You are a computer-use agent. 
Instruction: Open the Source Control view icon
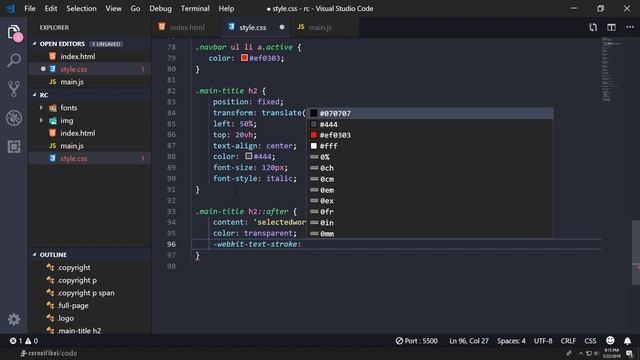click(x=14, y=89)
